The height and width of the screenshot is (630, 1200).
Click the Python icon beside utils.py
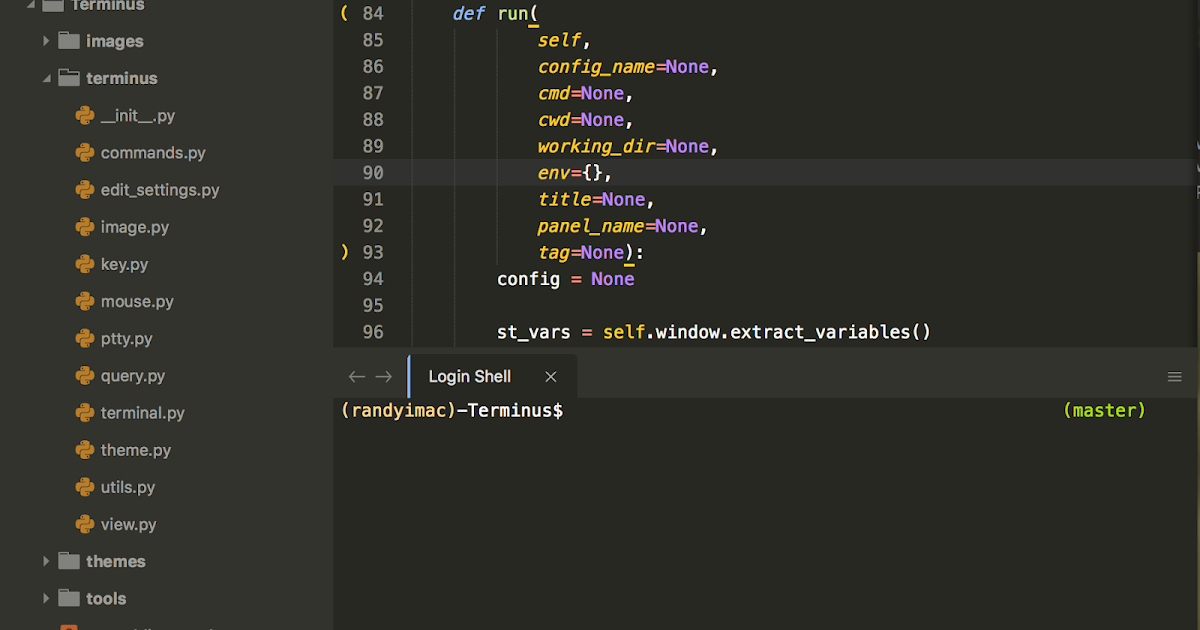tap(85, 487)
